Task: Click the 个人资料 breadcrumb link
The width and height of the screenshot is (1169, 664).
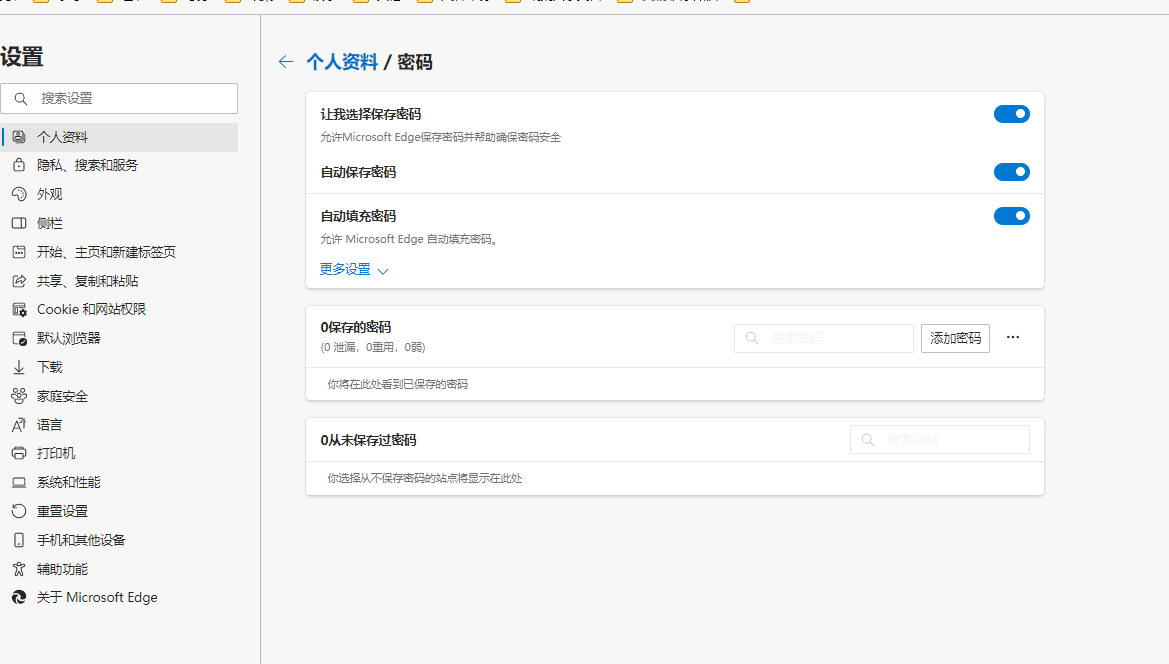Action: [342, 62]
